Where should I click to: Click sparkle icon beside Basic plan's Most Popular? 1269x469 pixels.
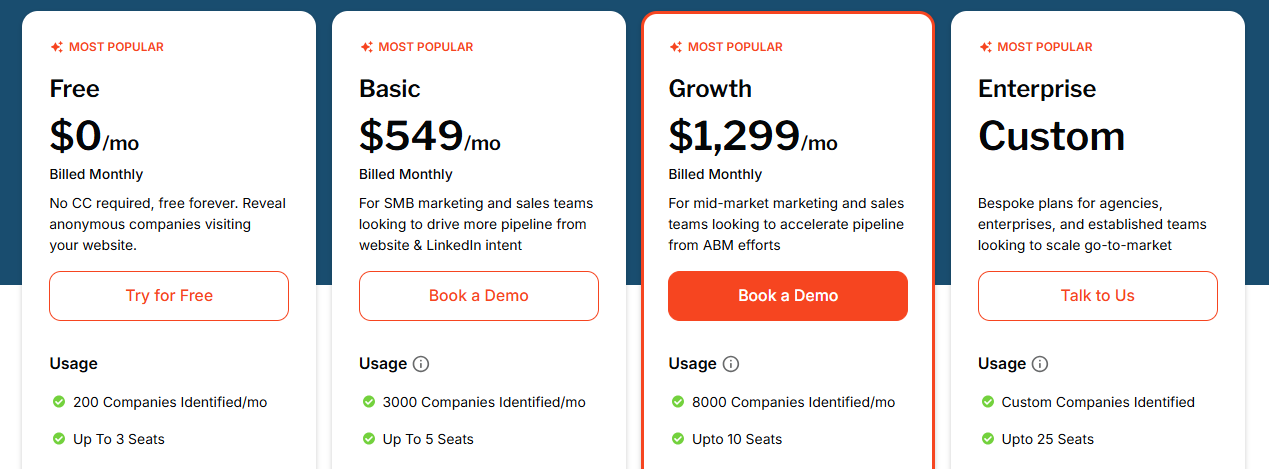[x=366, y=47]
